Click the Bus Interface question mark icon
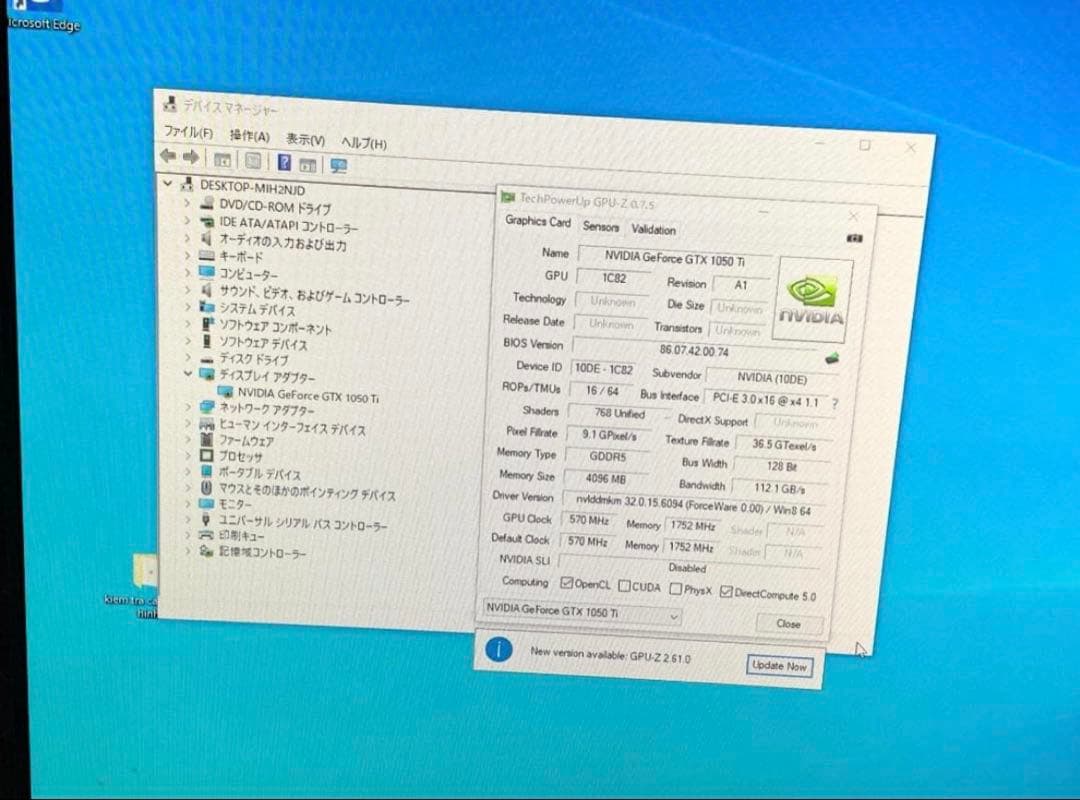Viewport: 1080px width, 800px height. coord(835,404)
